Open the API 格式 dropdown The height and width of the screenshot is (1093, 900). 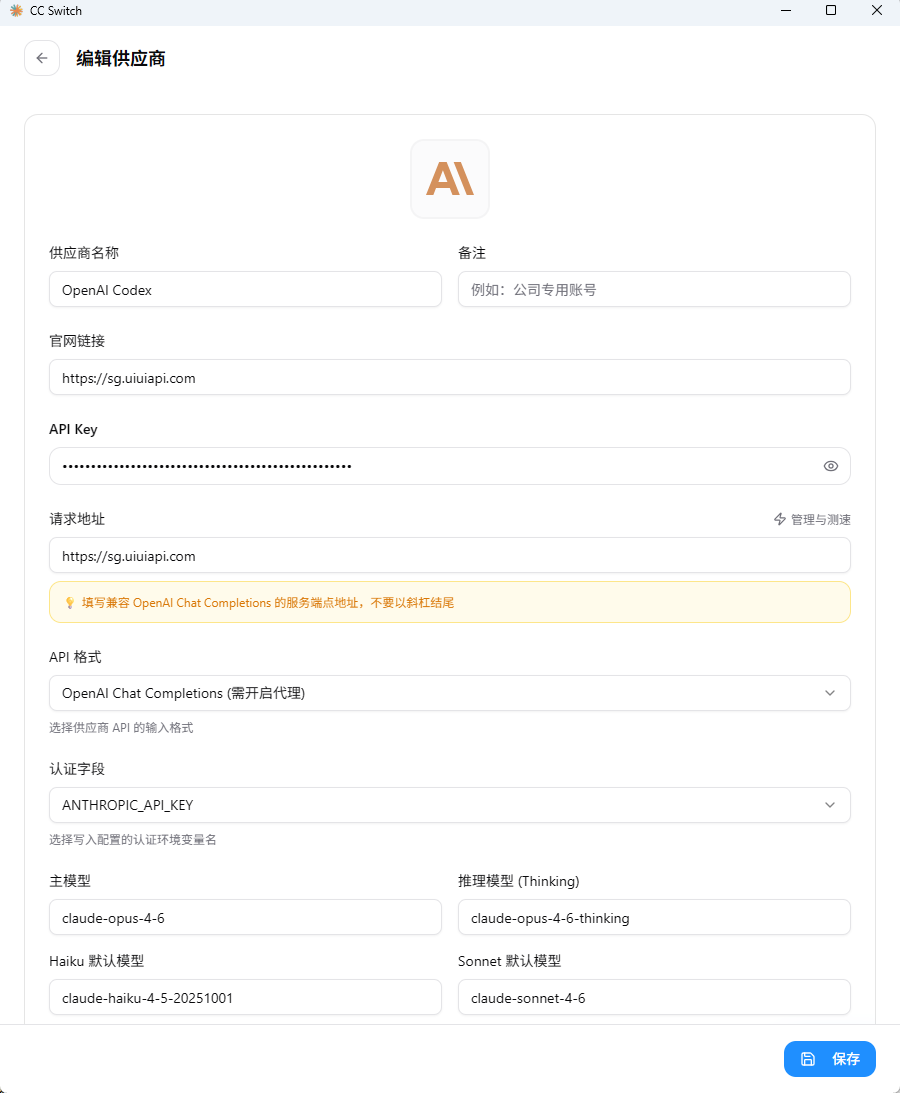click(449, 693)
